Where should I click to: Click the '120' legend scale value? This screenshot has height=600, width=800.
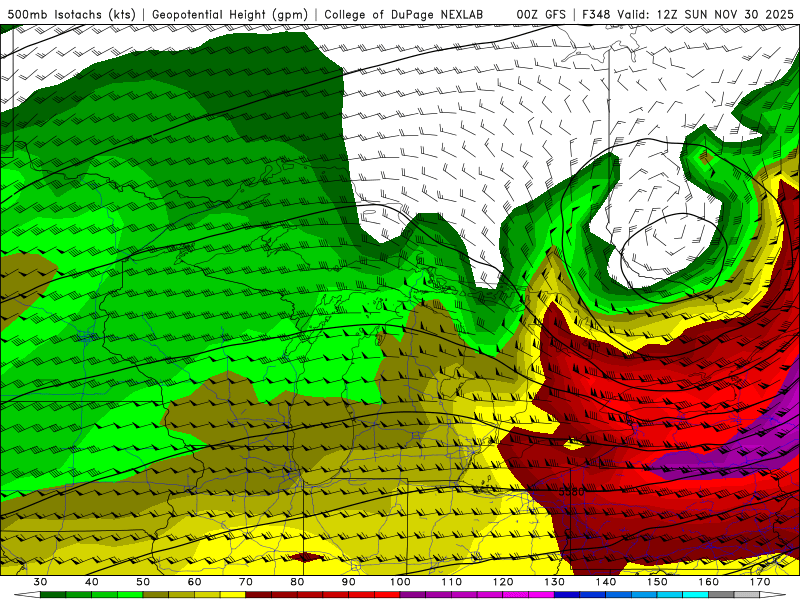[x=503, y=582]
